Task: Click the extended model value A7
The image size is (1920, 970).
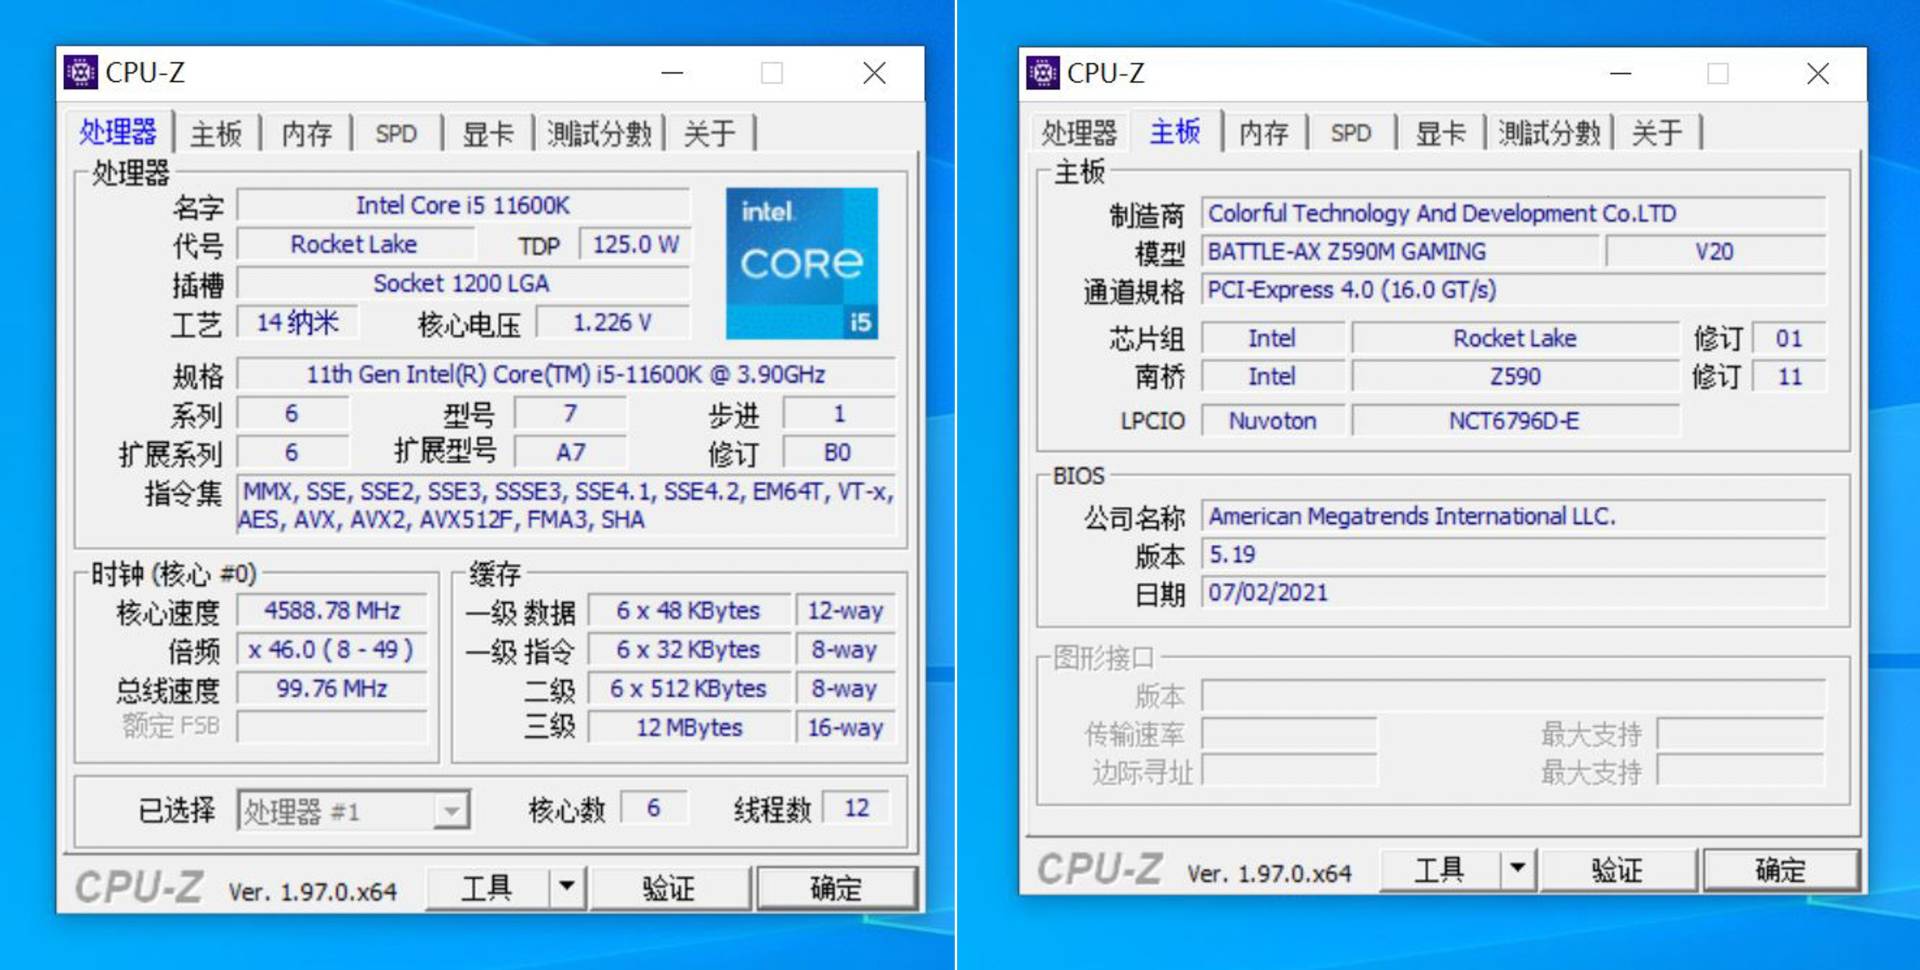Action: [570, 452]
